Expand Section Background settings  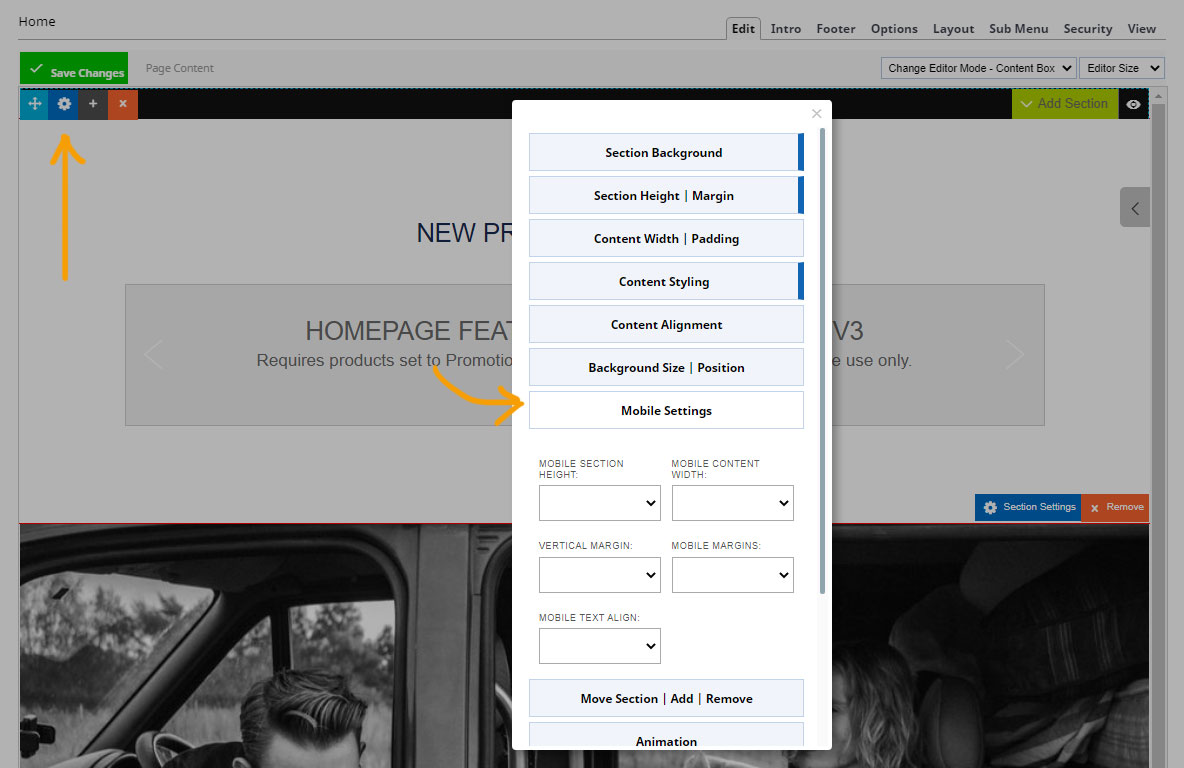point(666,153)
